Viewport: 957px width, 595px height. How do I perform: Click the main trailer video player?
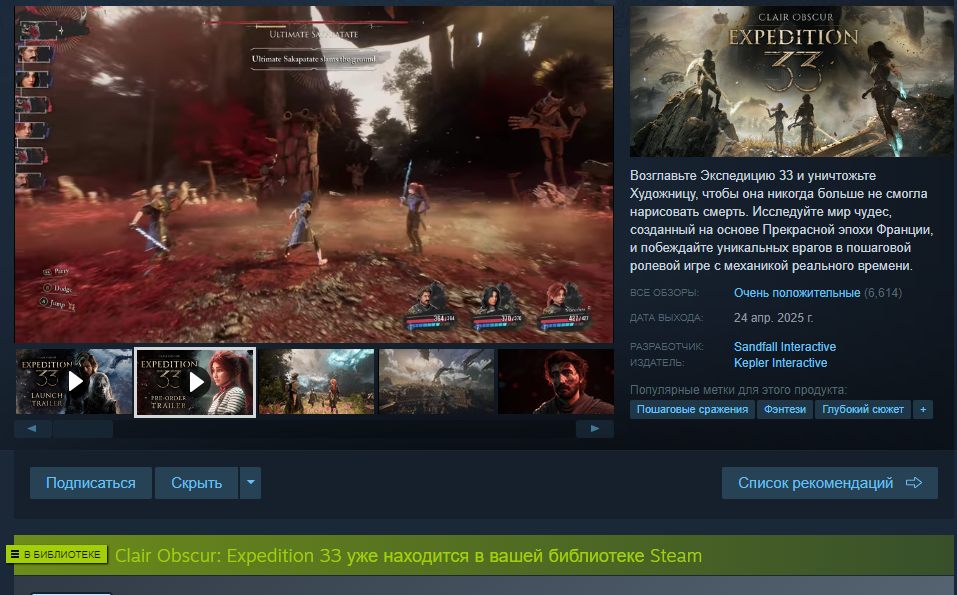(x=314, y=175)
